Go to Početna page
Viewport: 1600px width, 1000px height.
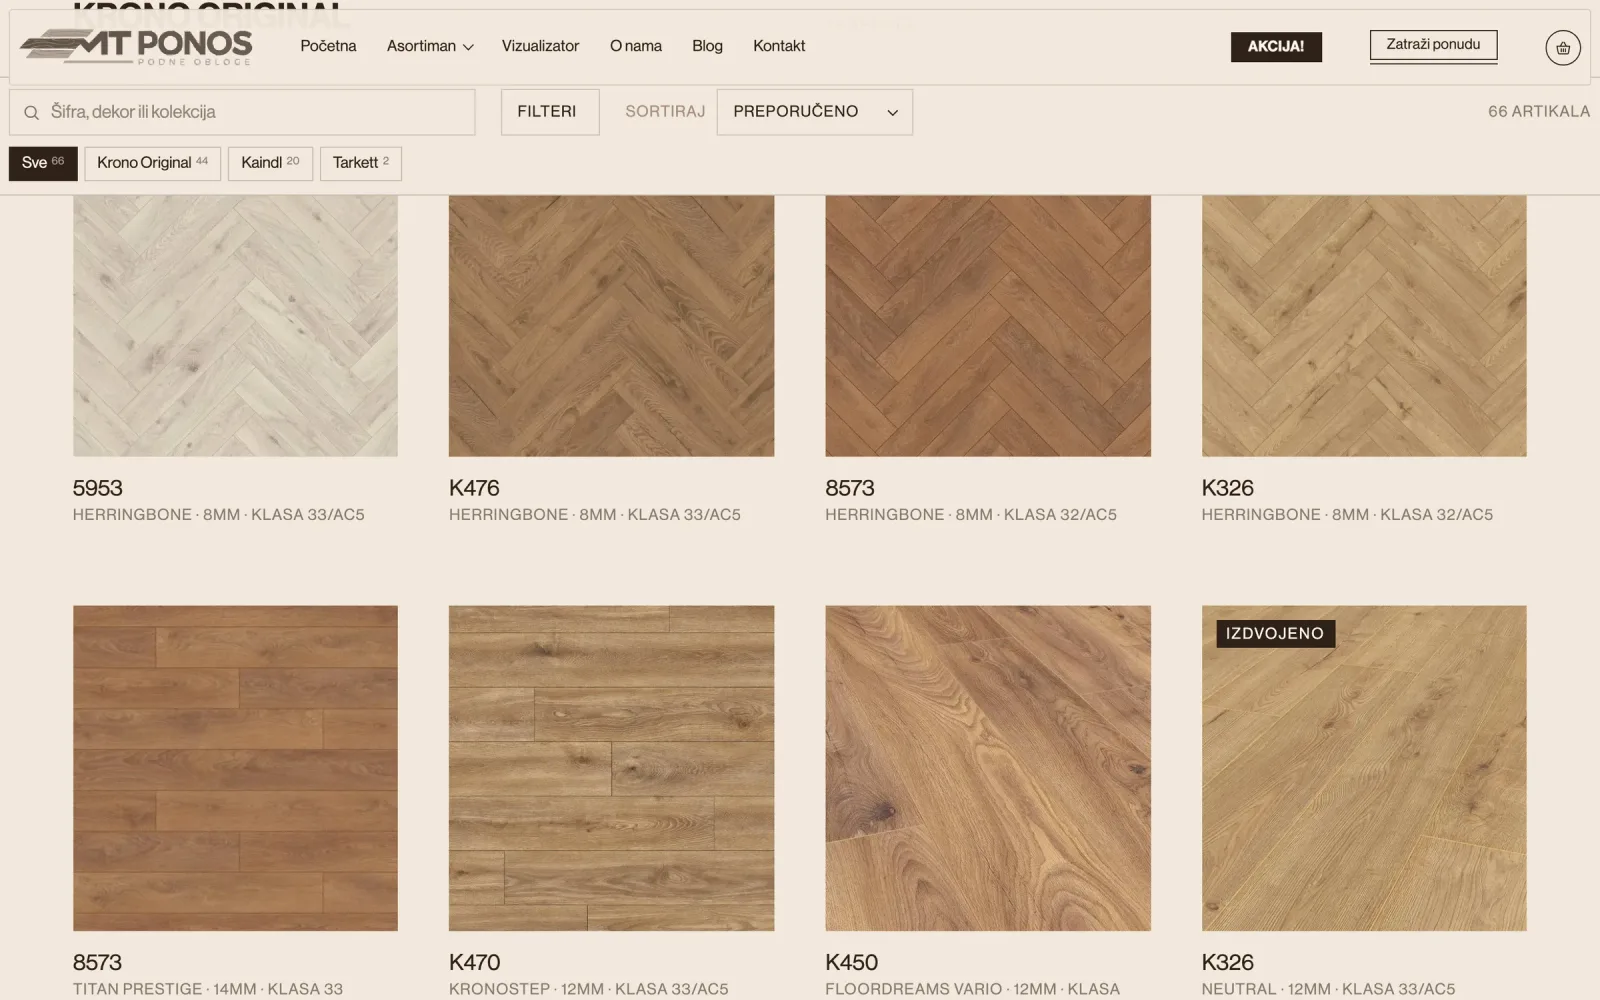tap(328, 46)
